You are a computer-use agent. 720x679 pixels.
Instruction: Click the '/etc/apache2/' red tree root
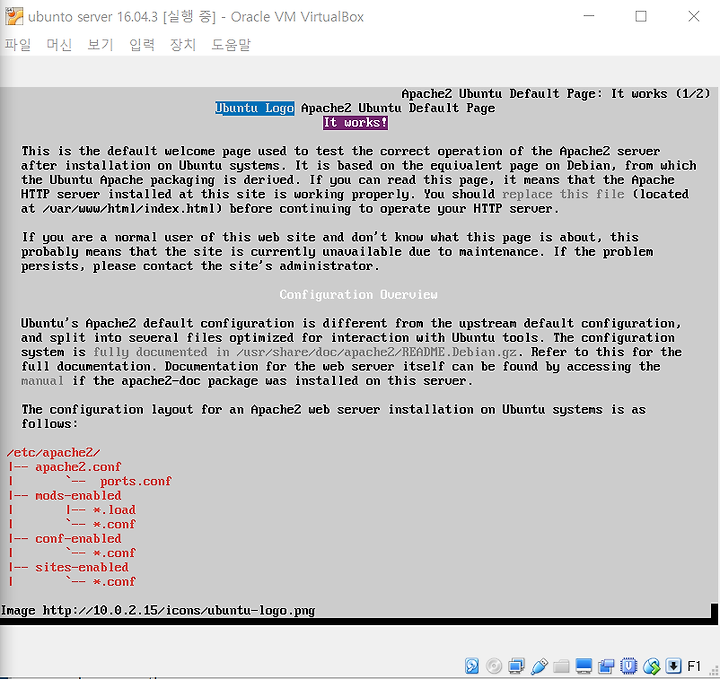point(53,453)
